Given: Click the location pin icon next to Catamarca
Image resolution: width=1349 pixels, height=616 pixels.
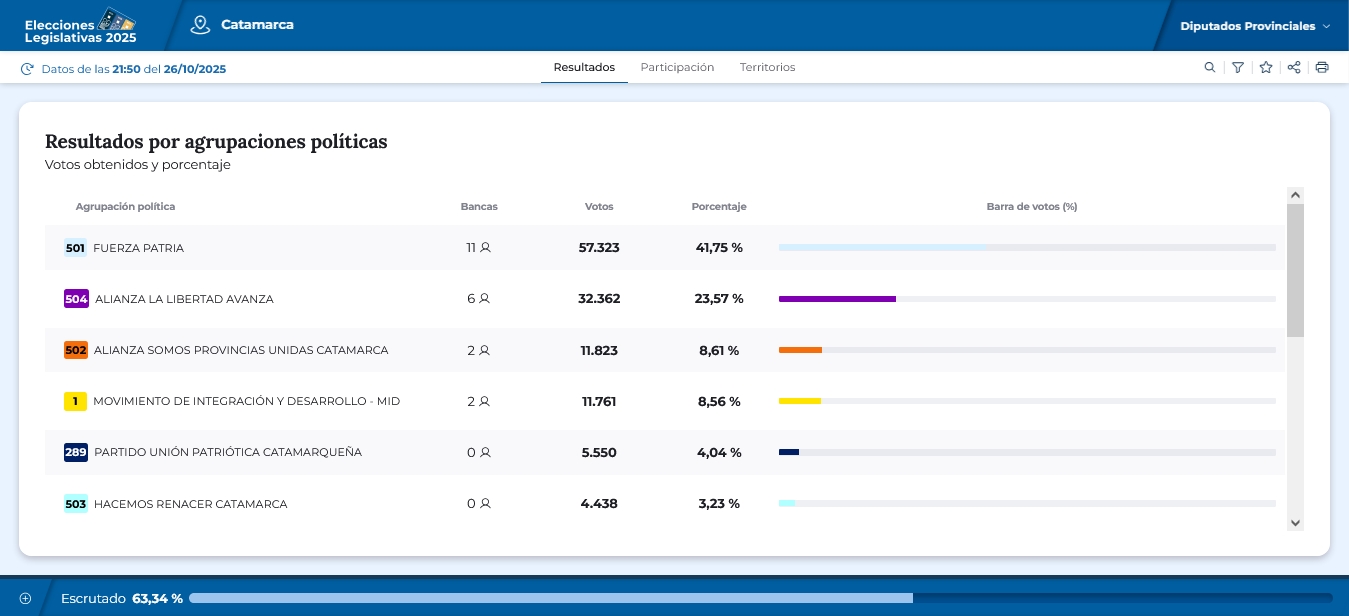Looking at the screenshot, I should coord(201,25).
